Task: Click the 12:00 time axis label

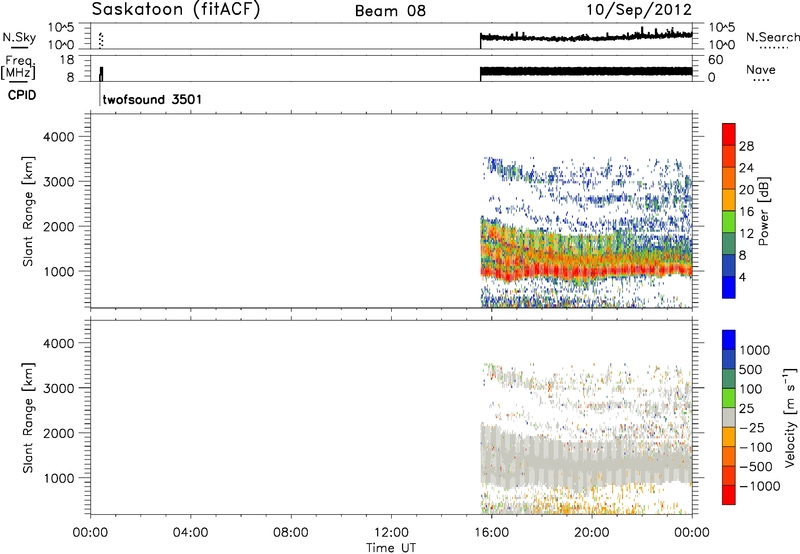Action: click(x=391, y=533)
